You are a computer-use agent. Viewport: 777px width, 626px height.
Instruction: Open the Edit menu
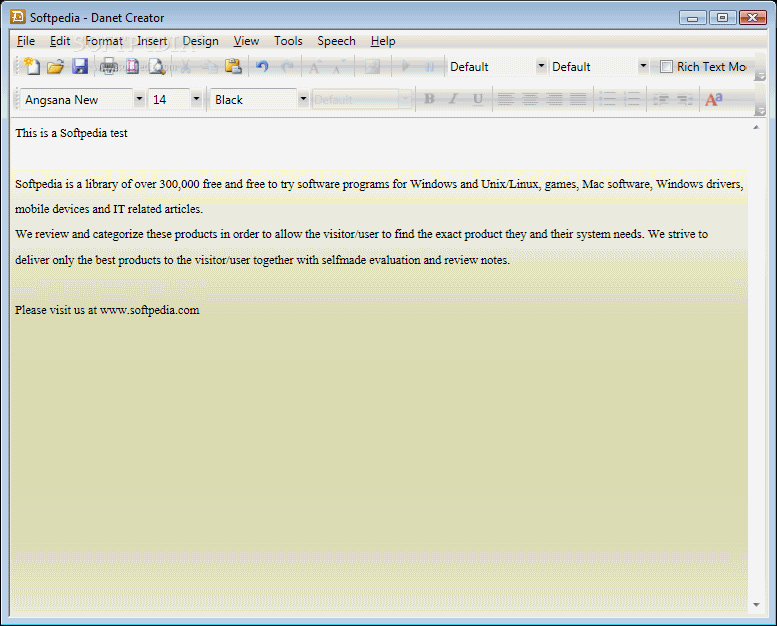tap(60, 41)
